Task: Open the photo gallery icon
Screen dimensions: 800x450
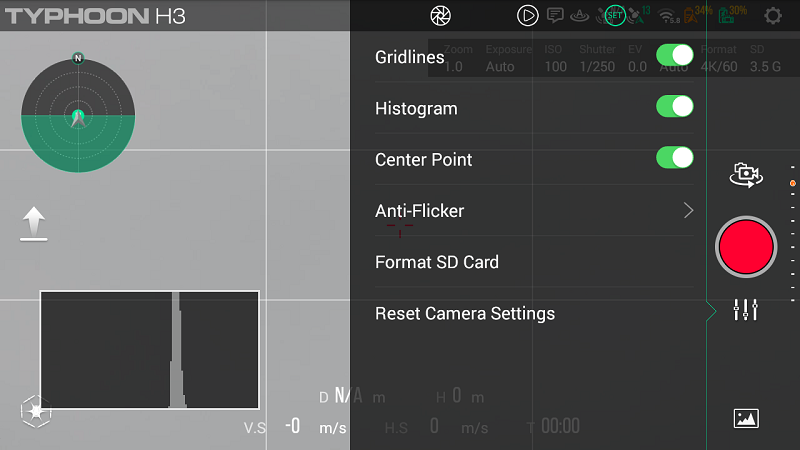Action: (746, 418)
